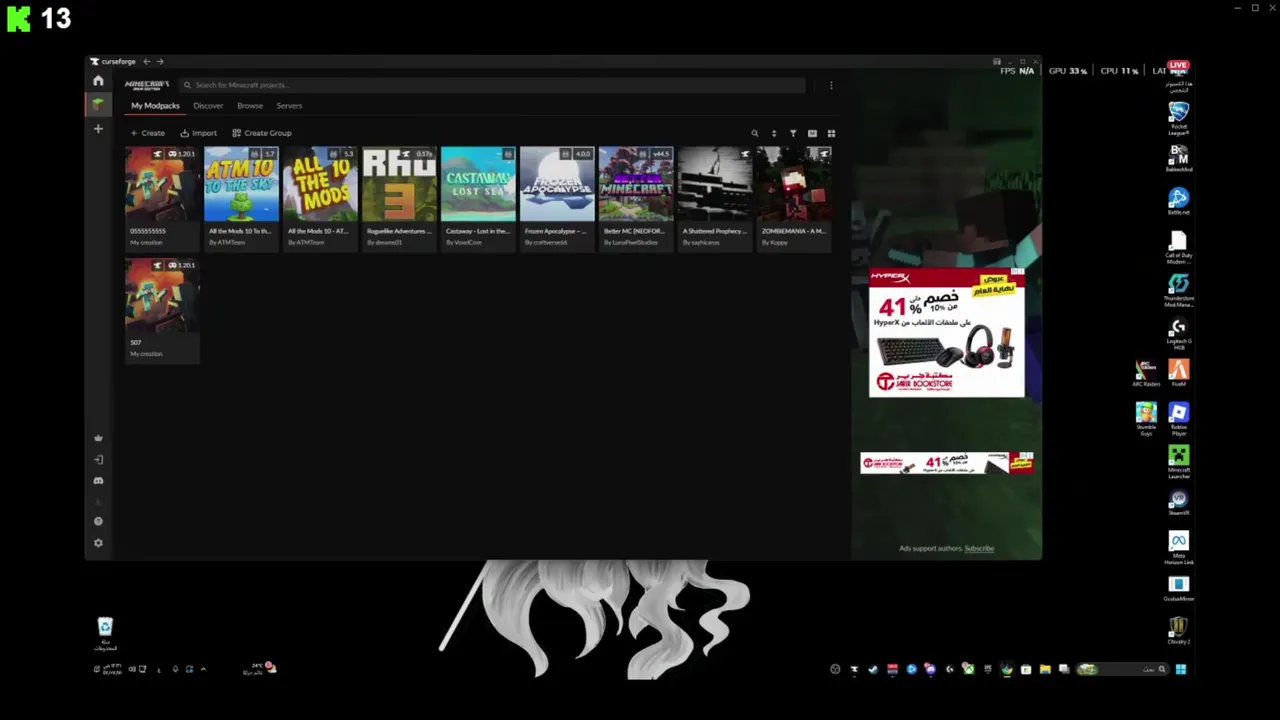Open the Stumble Guys desktop icon
The width and height of the screenshot is (1280, 720).
(x=1146, y=419)
